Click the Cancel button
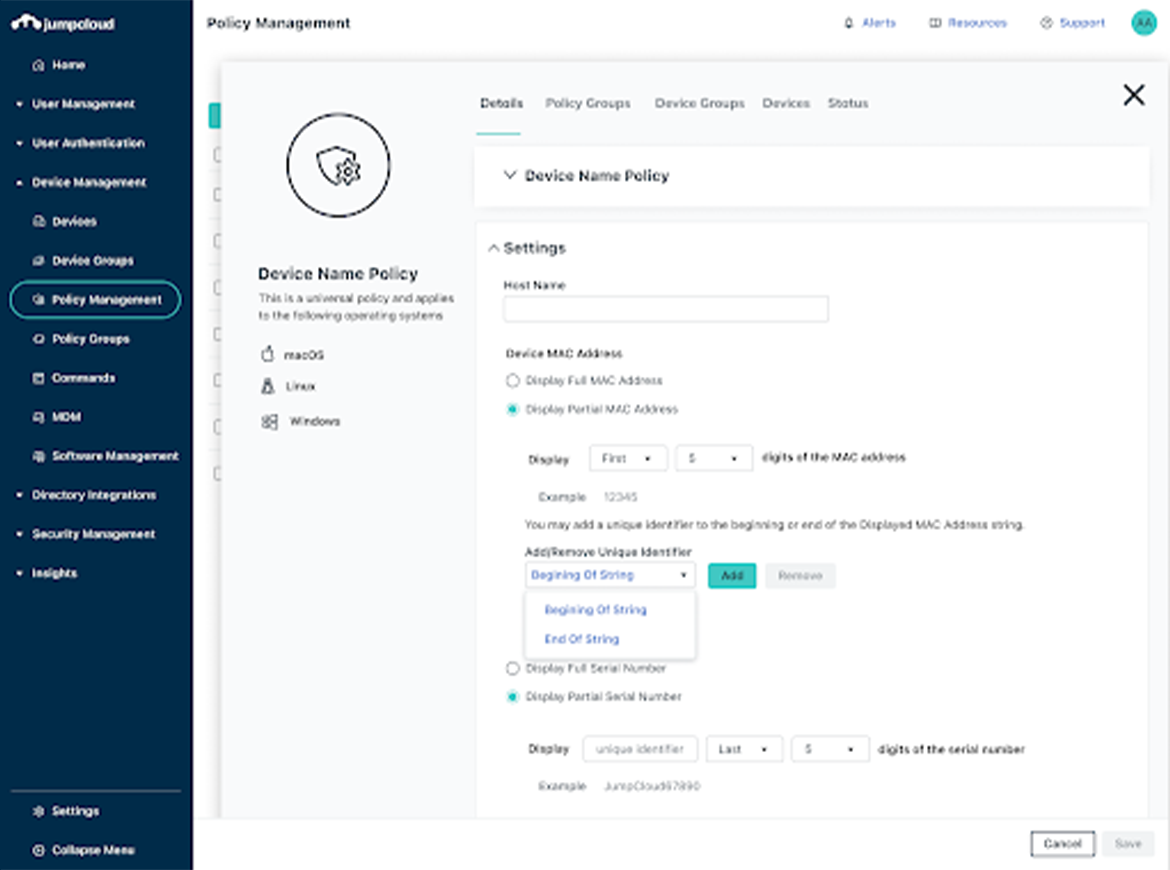Image resolution: width=1170 pixels, height=870 pixels. click(x=1063, y=844)
